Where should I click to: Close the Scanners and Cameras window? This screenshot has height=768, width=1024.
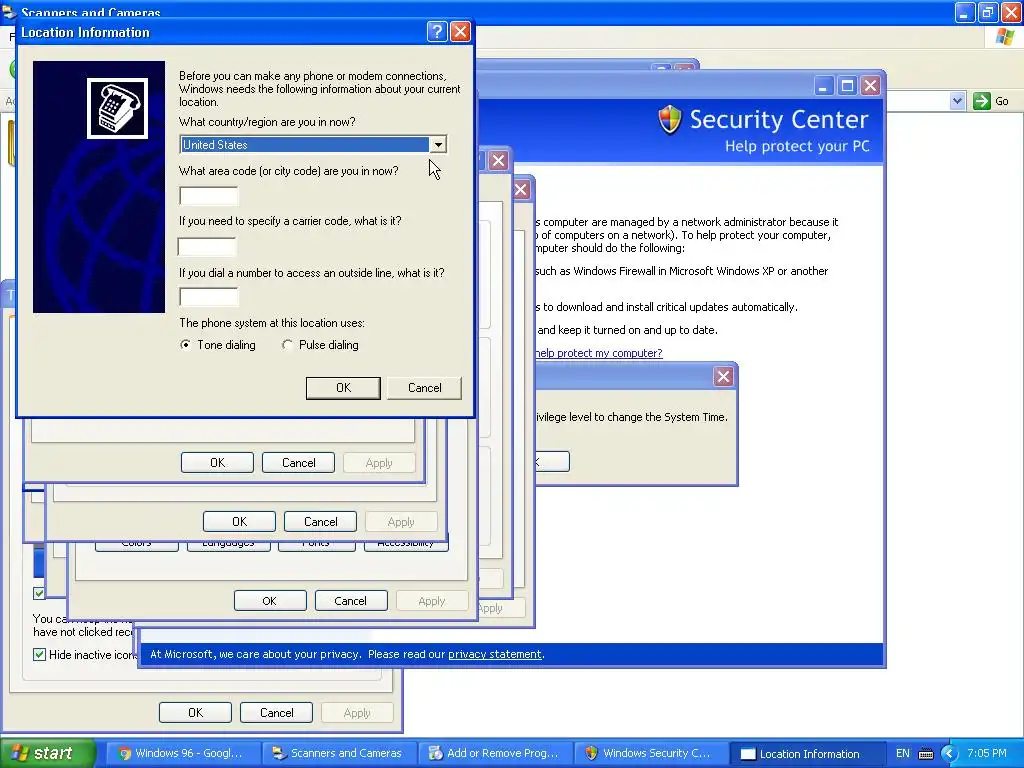pyautogui.click(x=1012, y=12)
